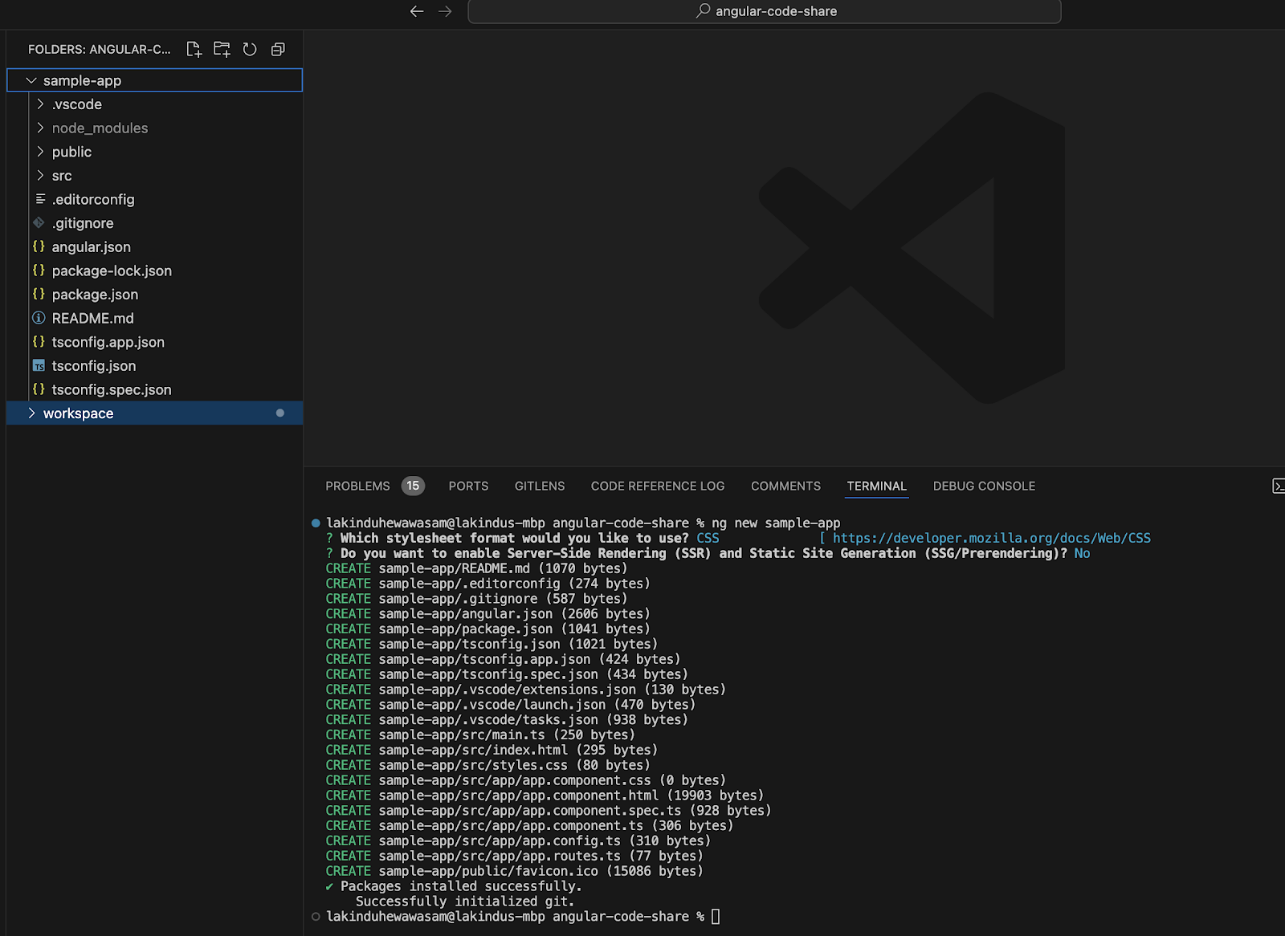Click the terminal shell icon at panel right
The width and height of the screenshot is (1285, 936).
(1277, 486)
